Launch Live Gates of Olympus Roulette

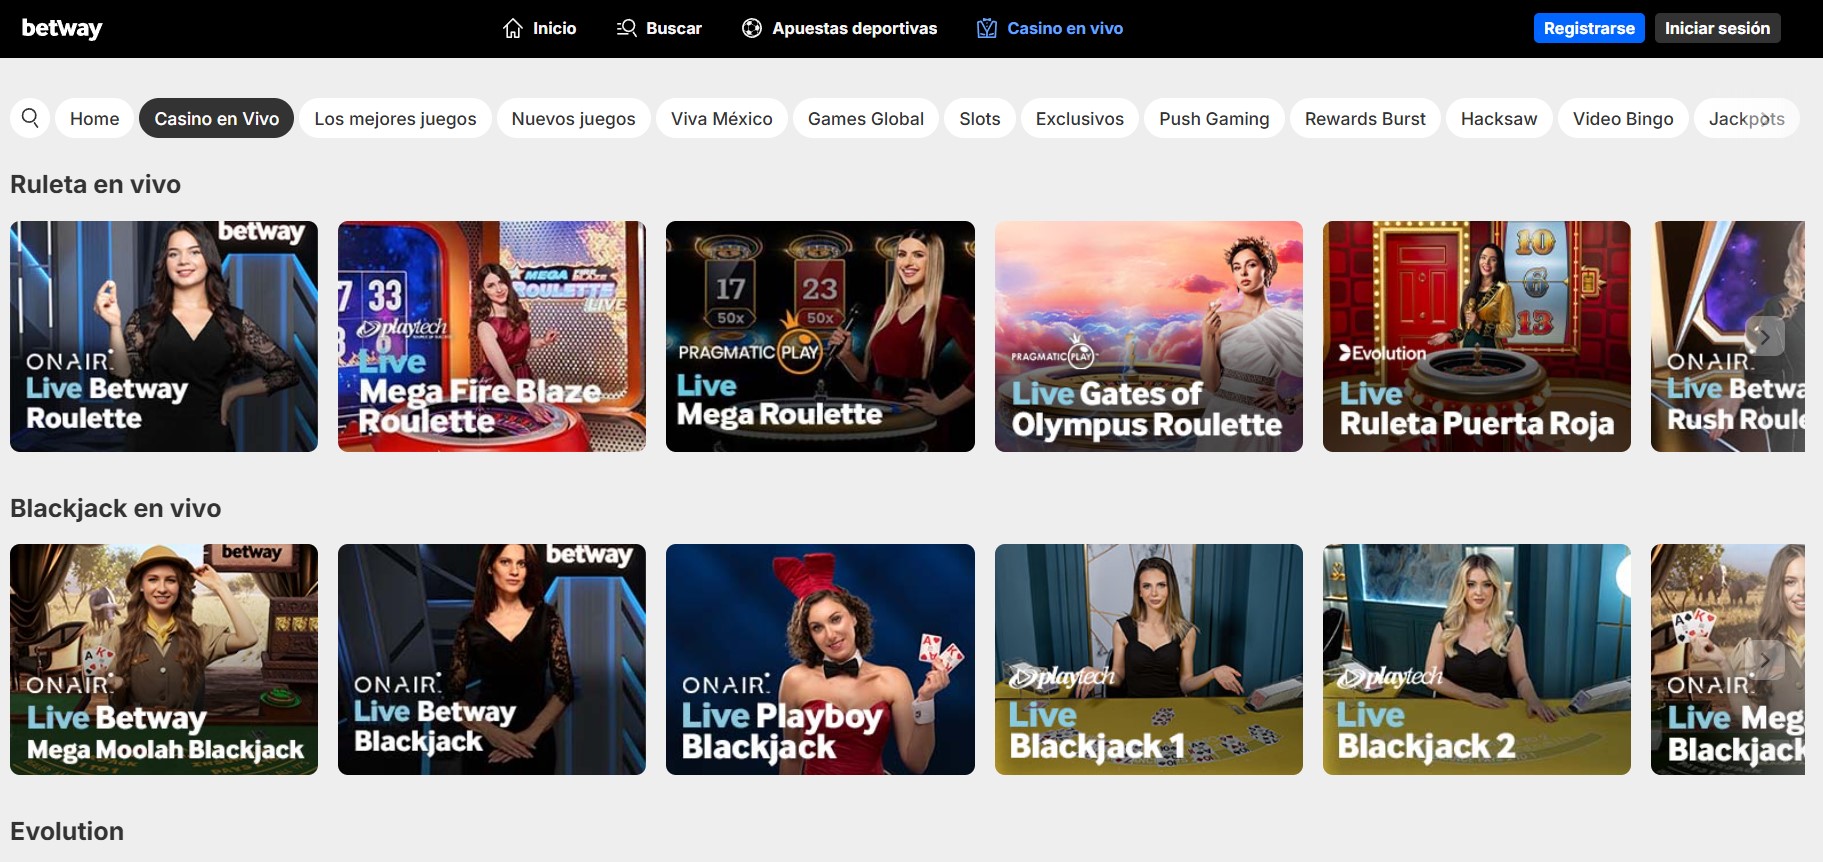(x=1149, y=336)
